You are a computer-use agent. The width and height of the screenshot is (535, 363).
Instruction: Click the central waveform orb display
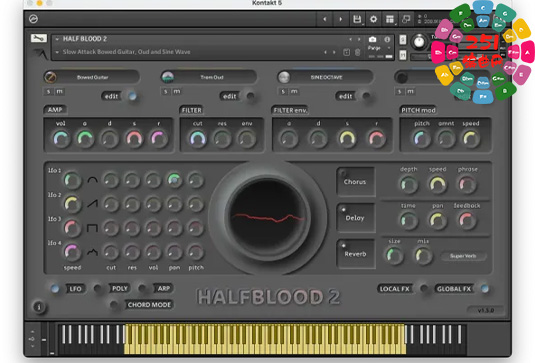(x=267, y=218)
